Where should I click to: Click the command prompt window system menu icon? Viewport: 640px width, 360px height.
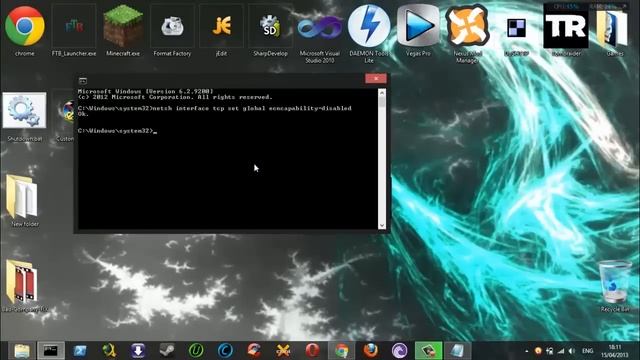[83, 80]
